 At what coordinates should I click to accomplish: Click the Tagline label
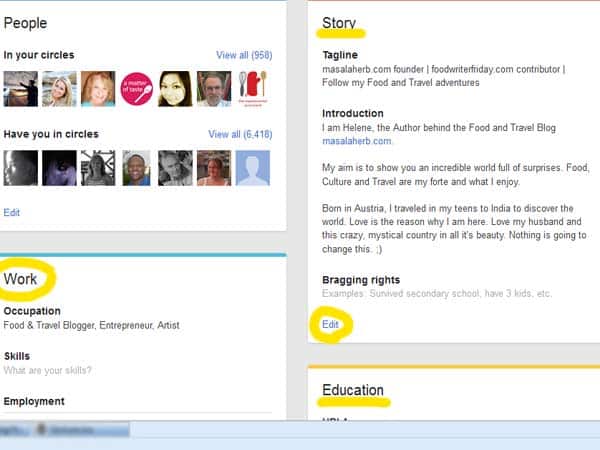(340, 55)
